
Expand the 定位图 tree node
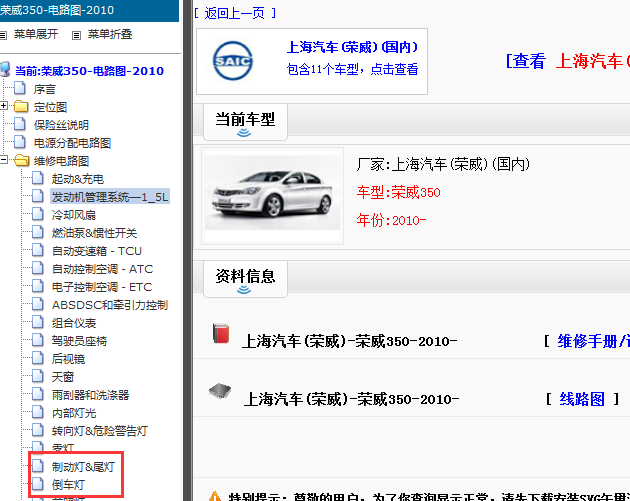pyautogui.click(x=4, y=106)
